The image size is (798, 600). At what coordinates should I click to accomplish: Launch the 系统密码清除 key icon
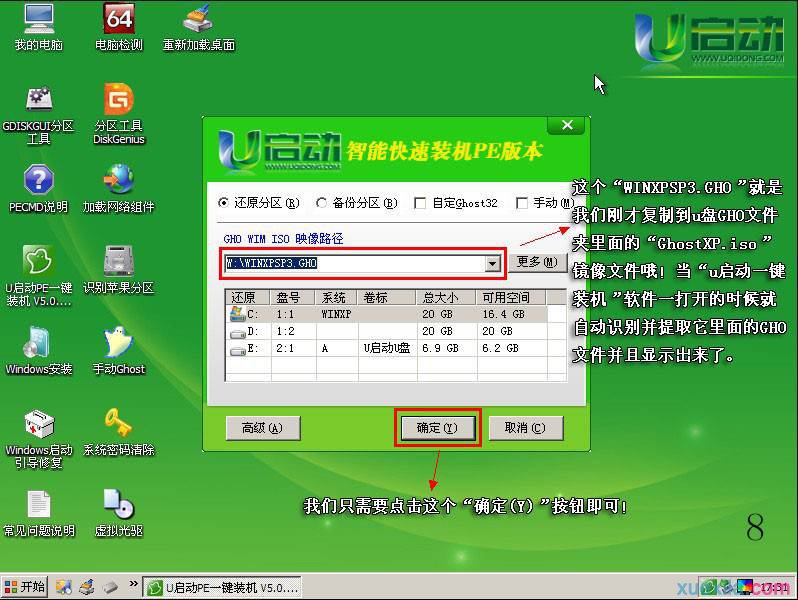tap(118, 424)
